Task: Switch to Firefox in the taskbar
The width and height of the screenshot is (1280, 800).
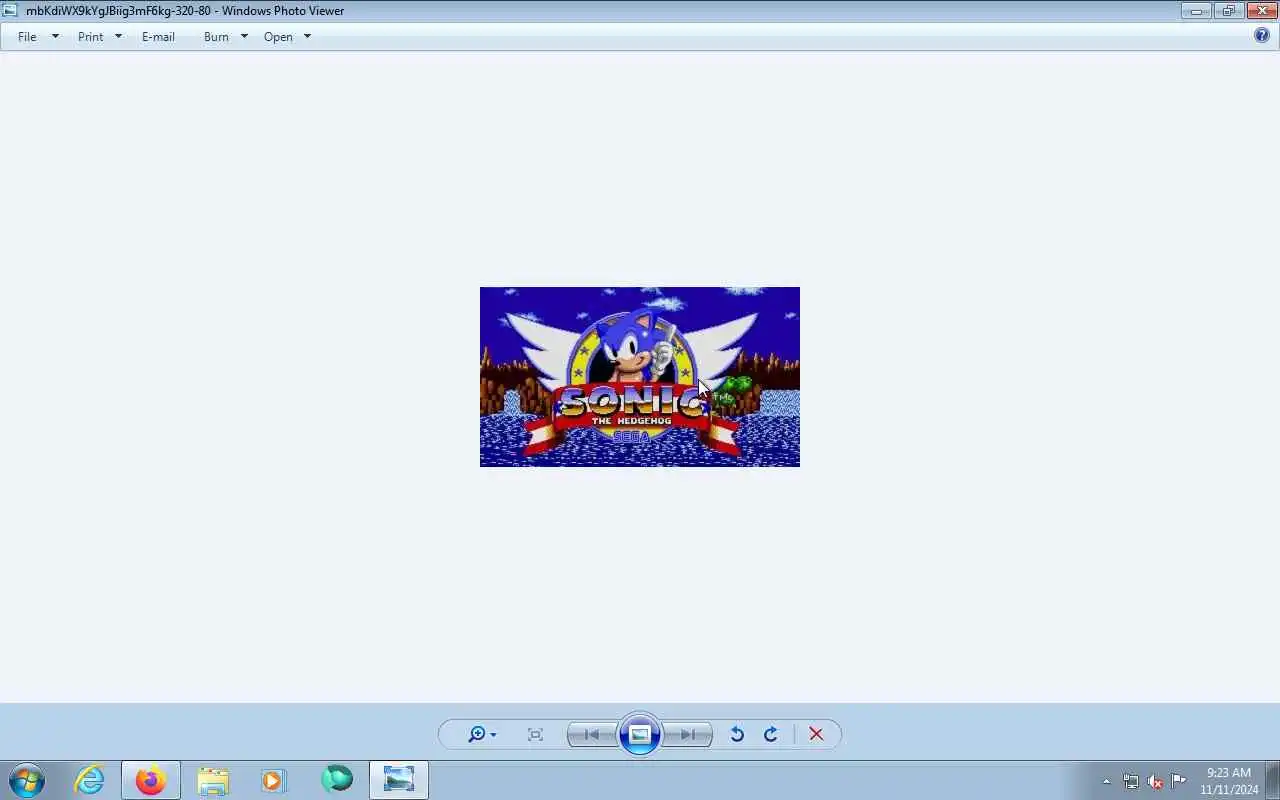Action: tap(151, 780)
